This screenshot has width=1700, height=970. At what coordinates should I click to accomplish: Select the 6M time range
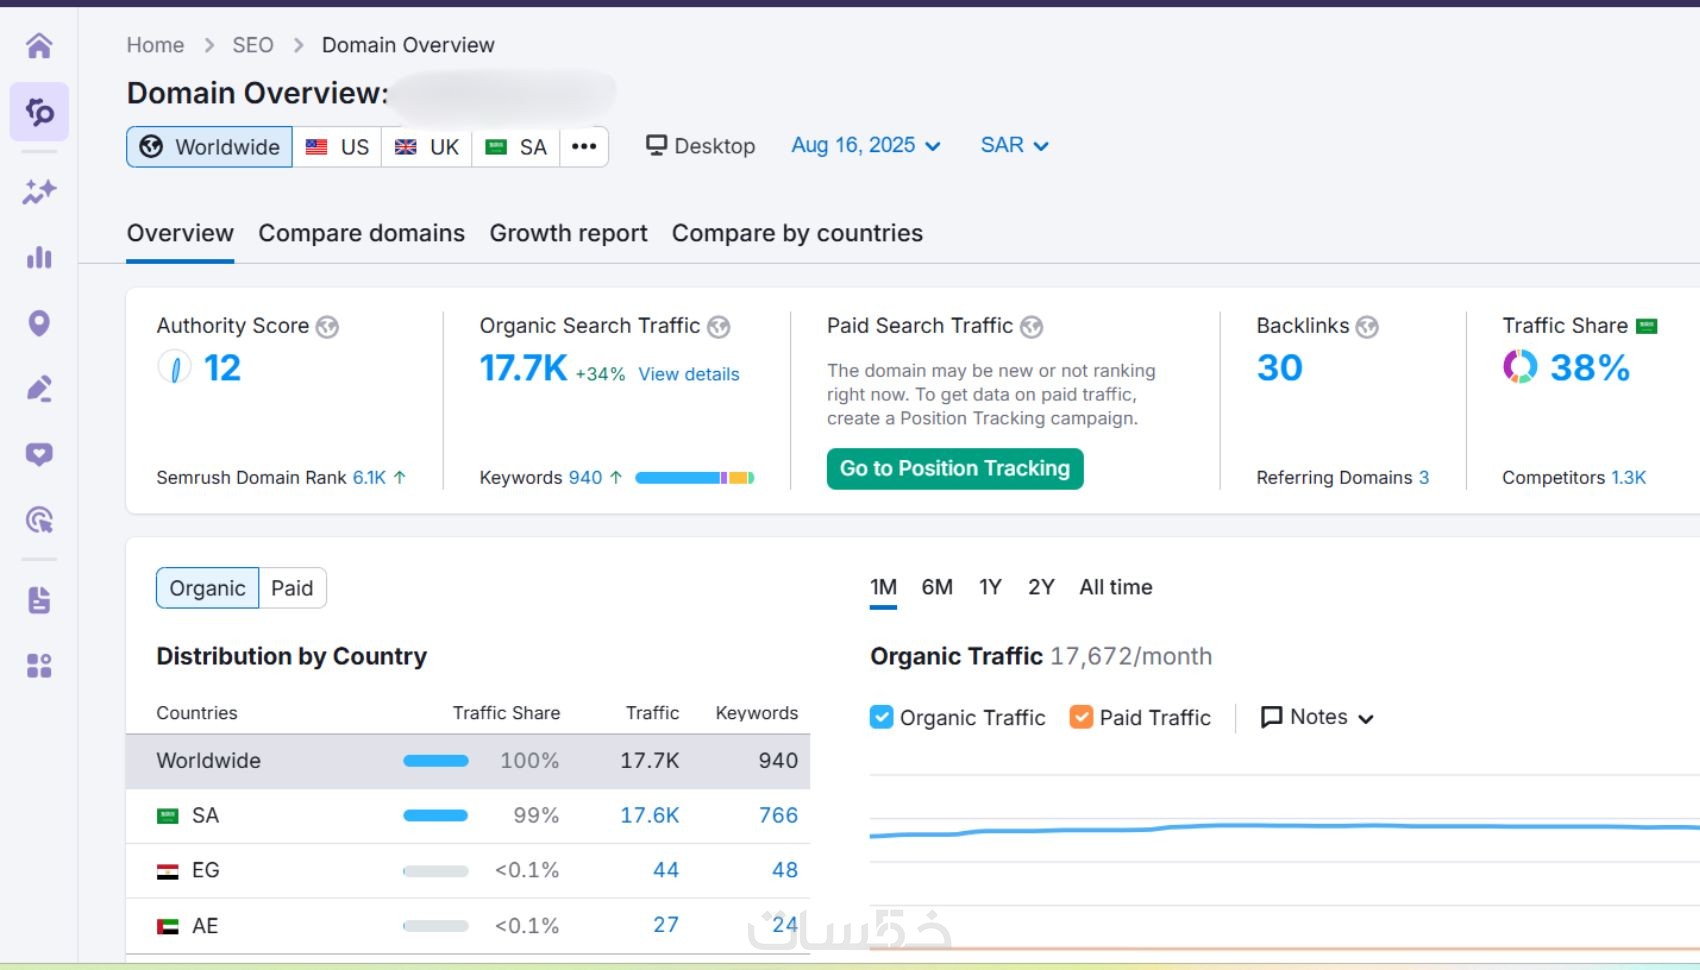coord(937,587)
